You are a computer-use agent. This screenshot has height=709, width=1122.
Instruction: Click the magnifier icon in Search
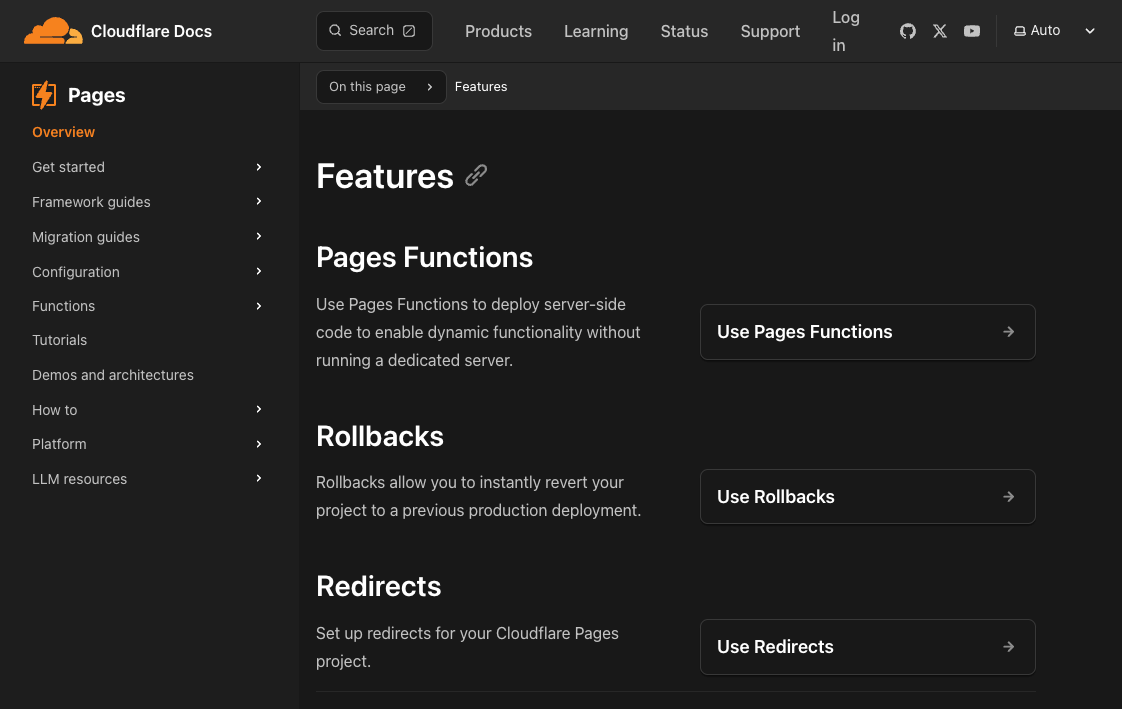point(335,31)
